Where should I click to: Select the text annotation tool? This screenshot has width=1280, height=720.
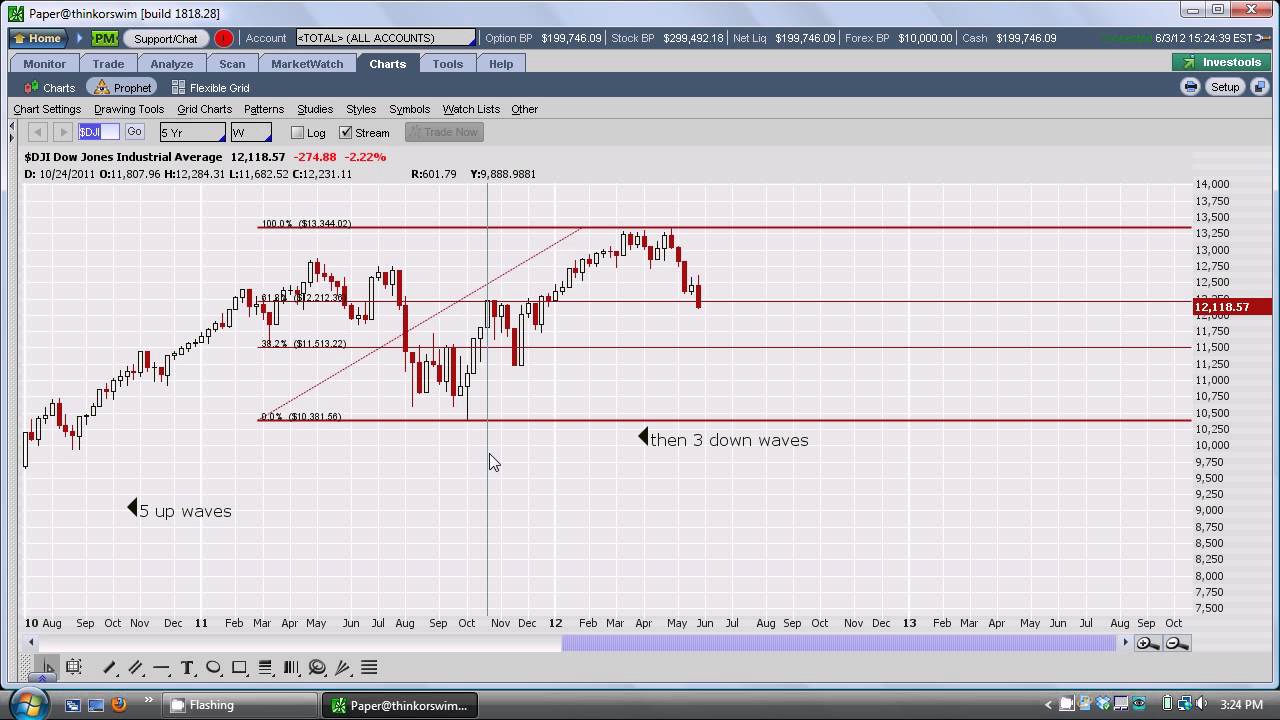tap(187, 667)
